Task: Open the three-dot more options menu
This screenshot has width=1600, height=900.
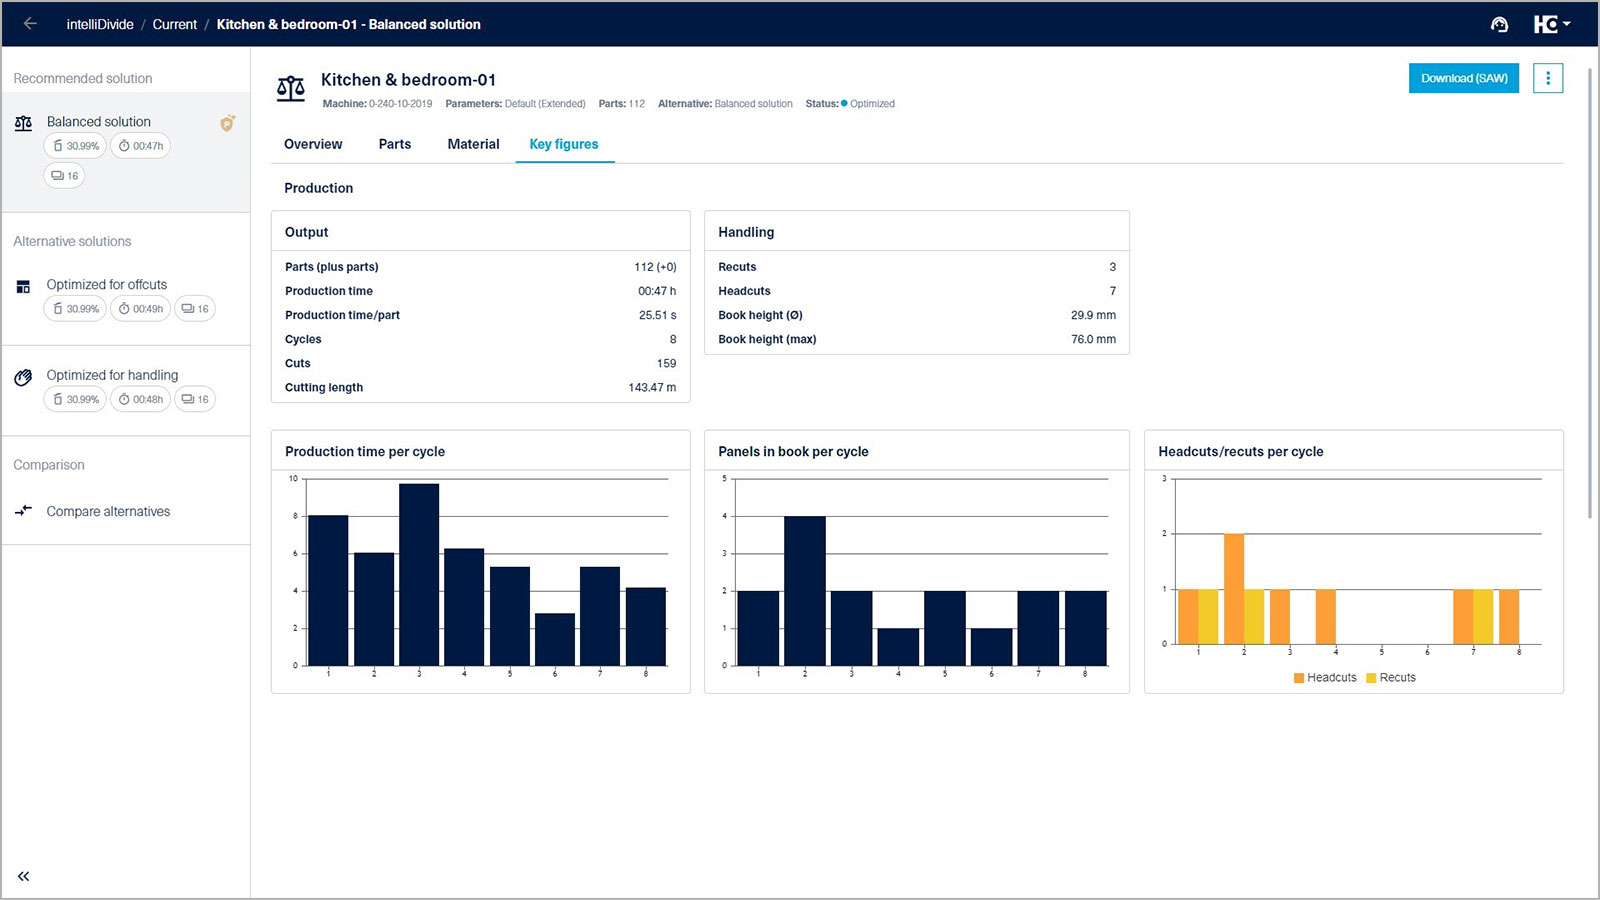Action: coord(1547,78)
